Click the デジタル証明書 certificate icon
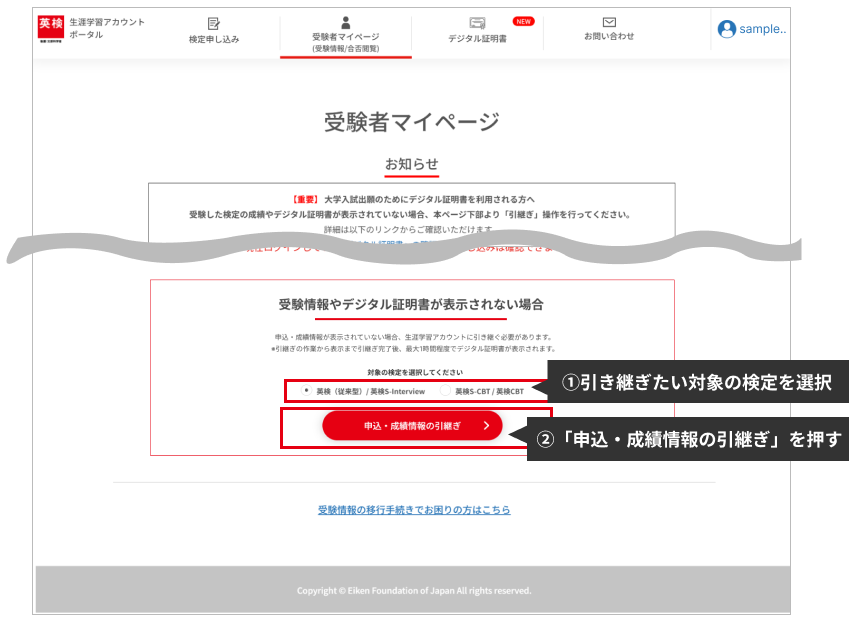Screen dimensions: 856x631 pyautogui.click(x=477, y=23)
